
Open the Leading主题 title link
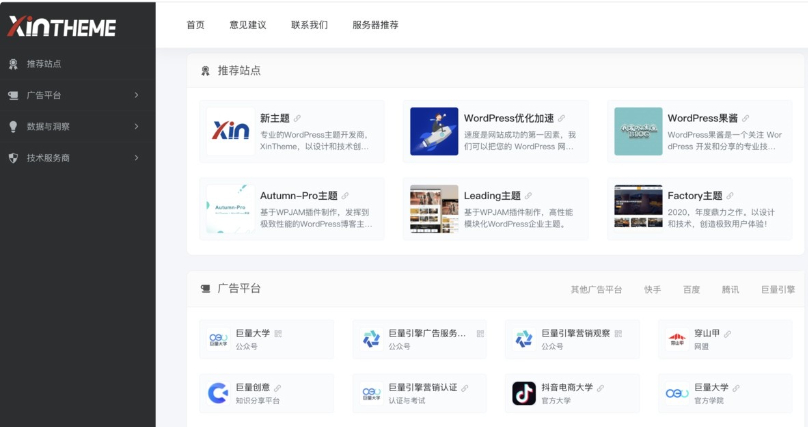click(492, 196)
